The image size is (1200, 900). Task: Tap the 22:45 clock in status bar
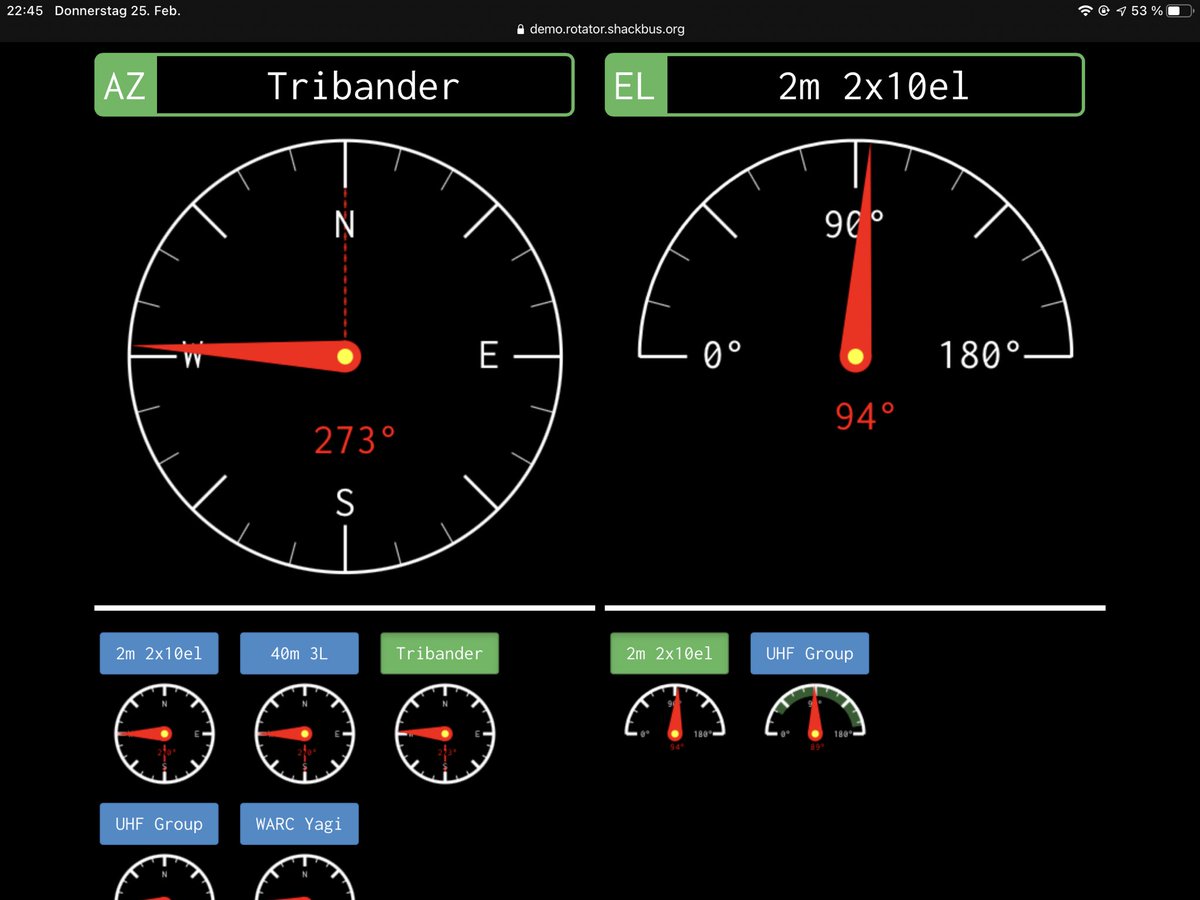25,10
